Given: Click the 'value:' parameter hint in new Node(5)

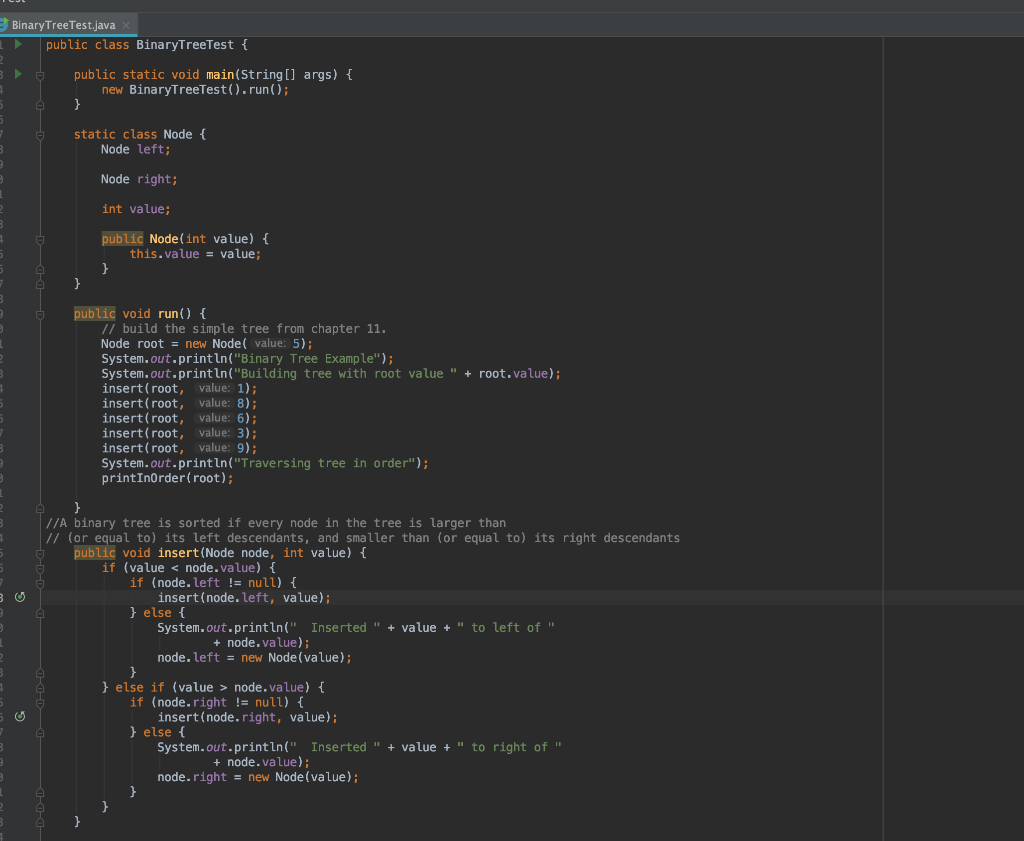Looking at the screenshot, I should [270, 343].
